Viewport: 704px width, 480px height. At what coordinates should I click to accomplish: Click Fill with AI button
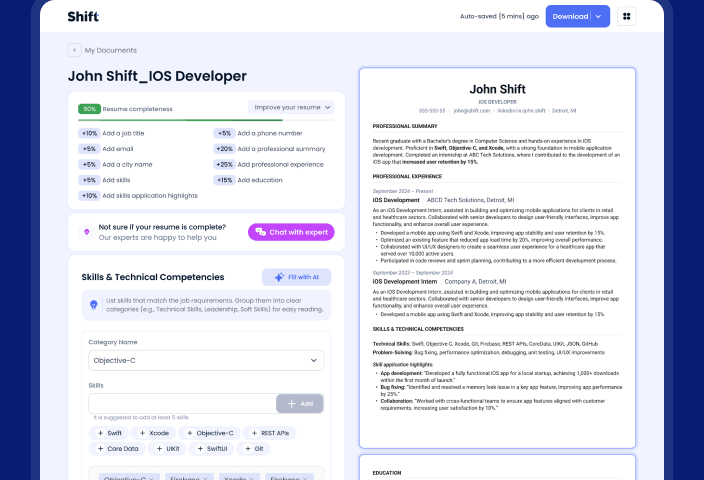[296, 277]
